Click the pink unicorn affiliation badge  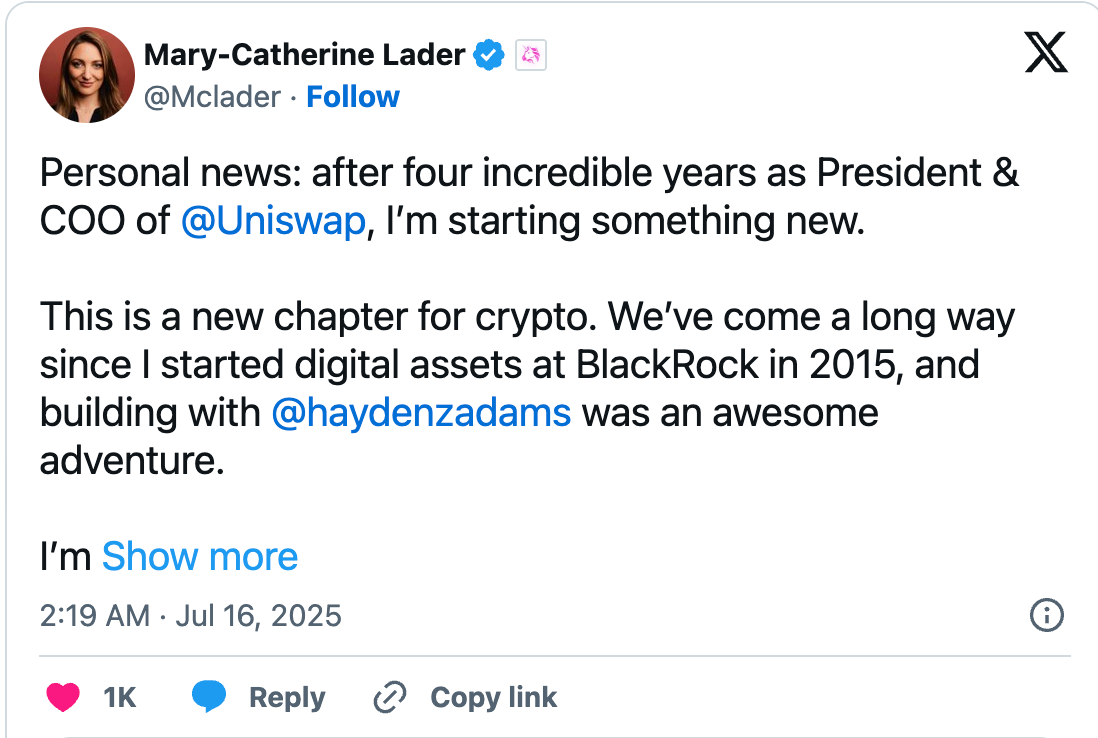(530, 56)
